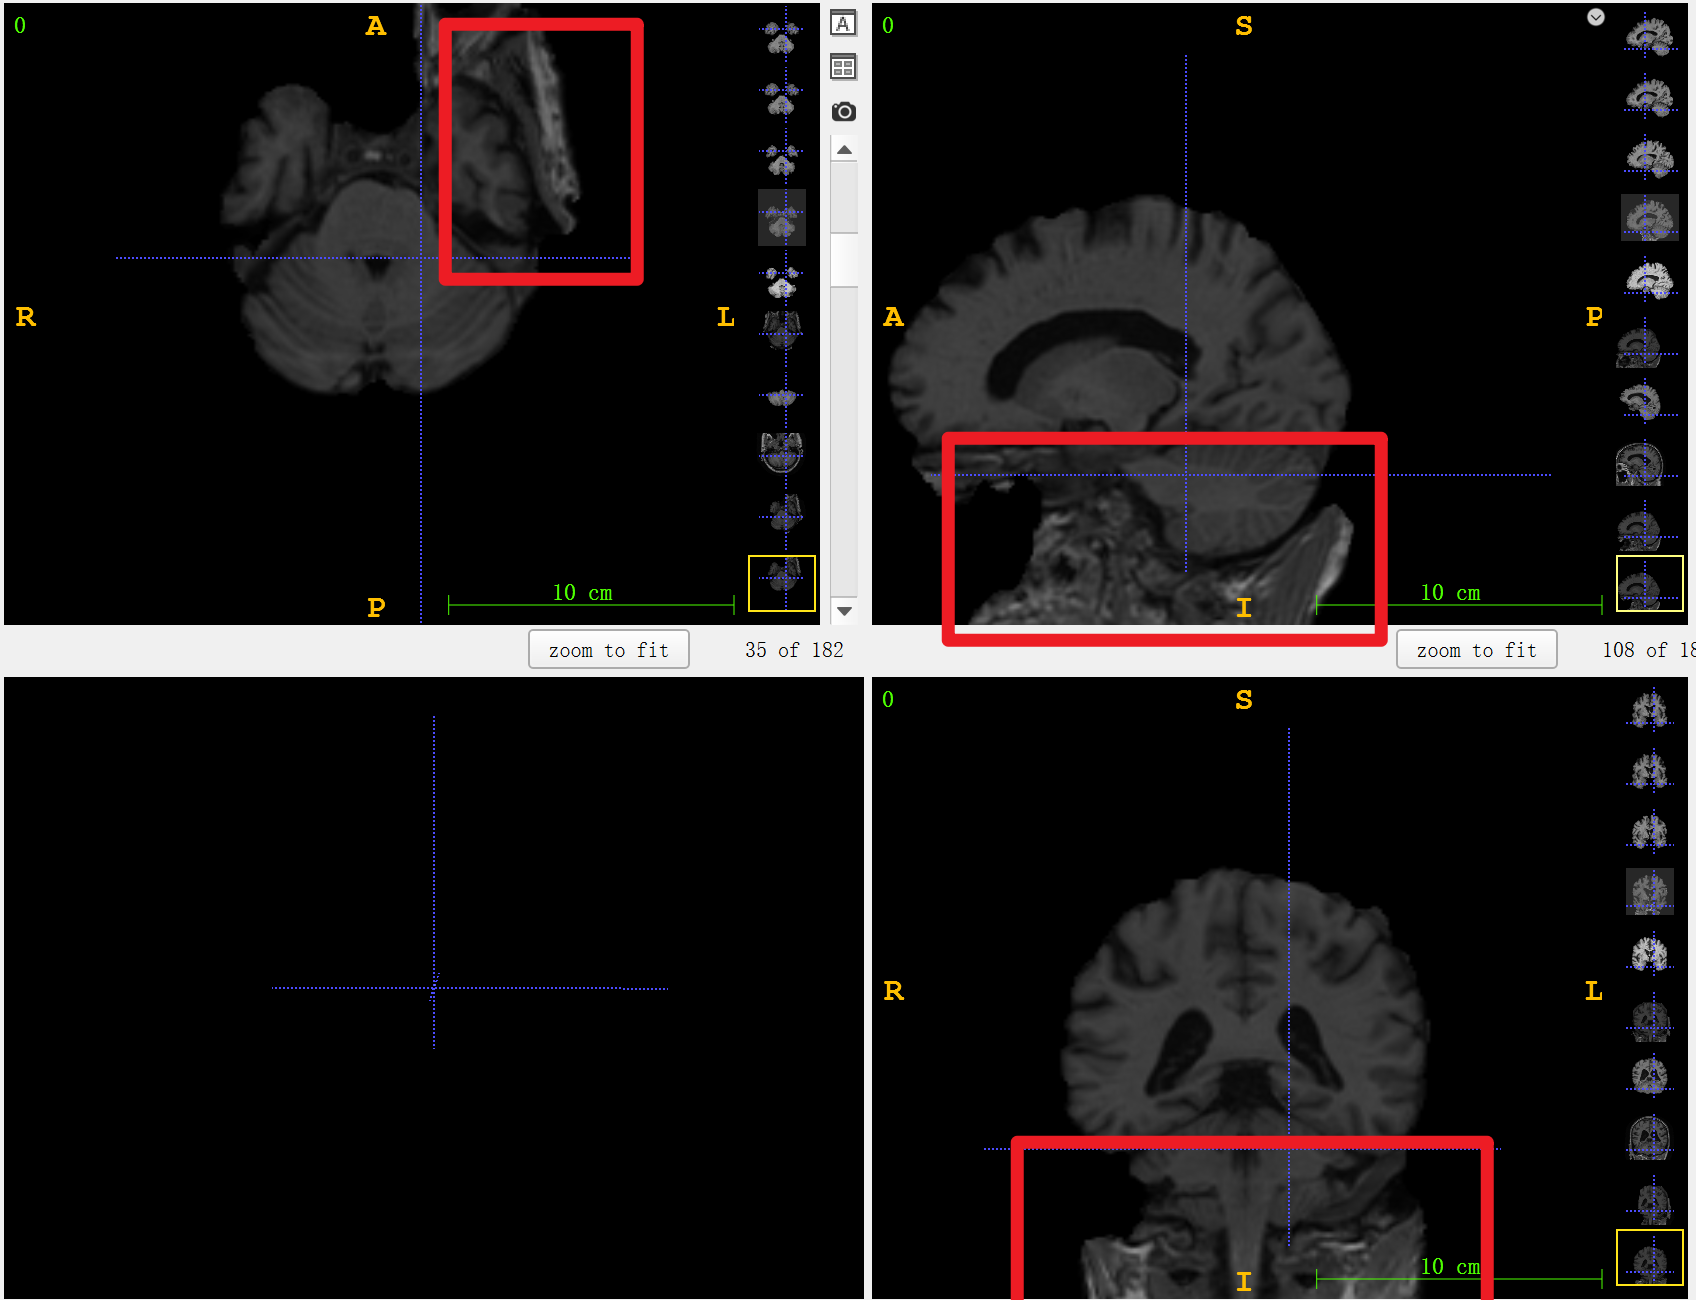Click the '35 of 182' slice counter
The width and height of the screenshot is (1696, 1300).
tap(794, 650)
